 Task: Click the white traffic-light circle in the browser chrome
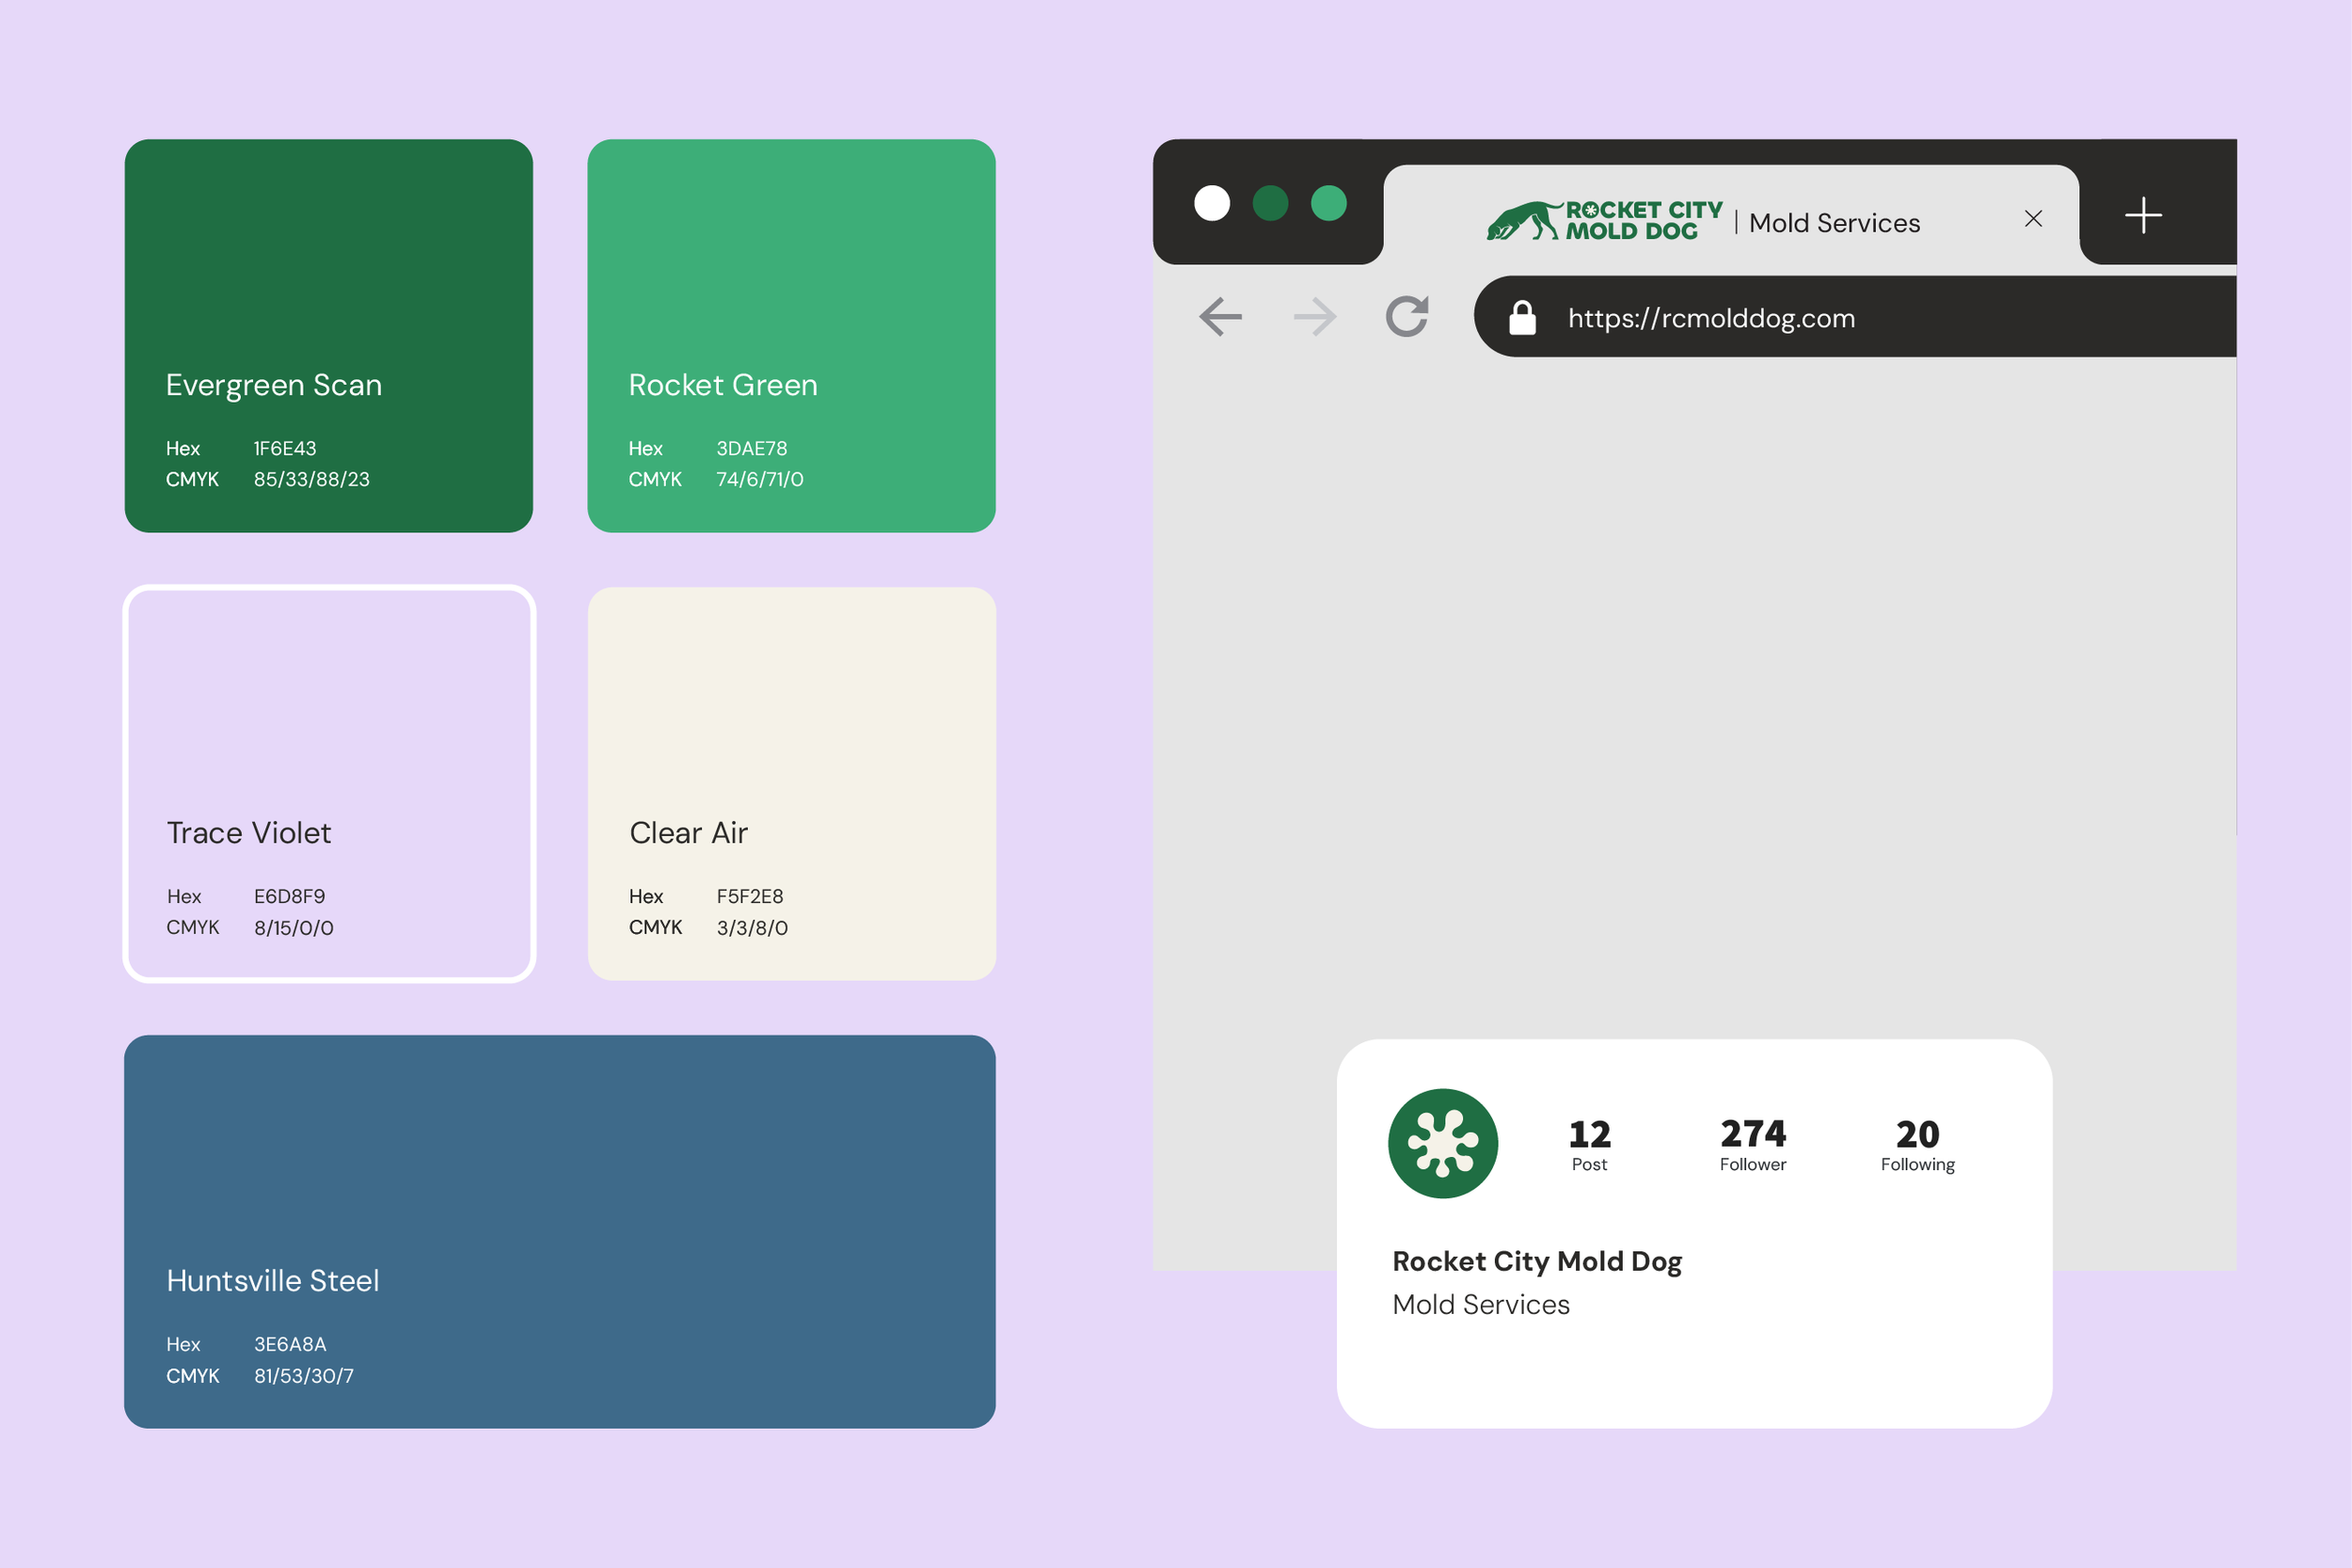click(1211, 203)
